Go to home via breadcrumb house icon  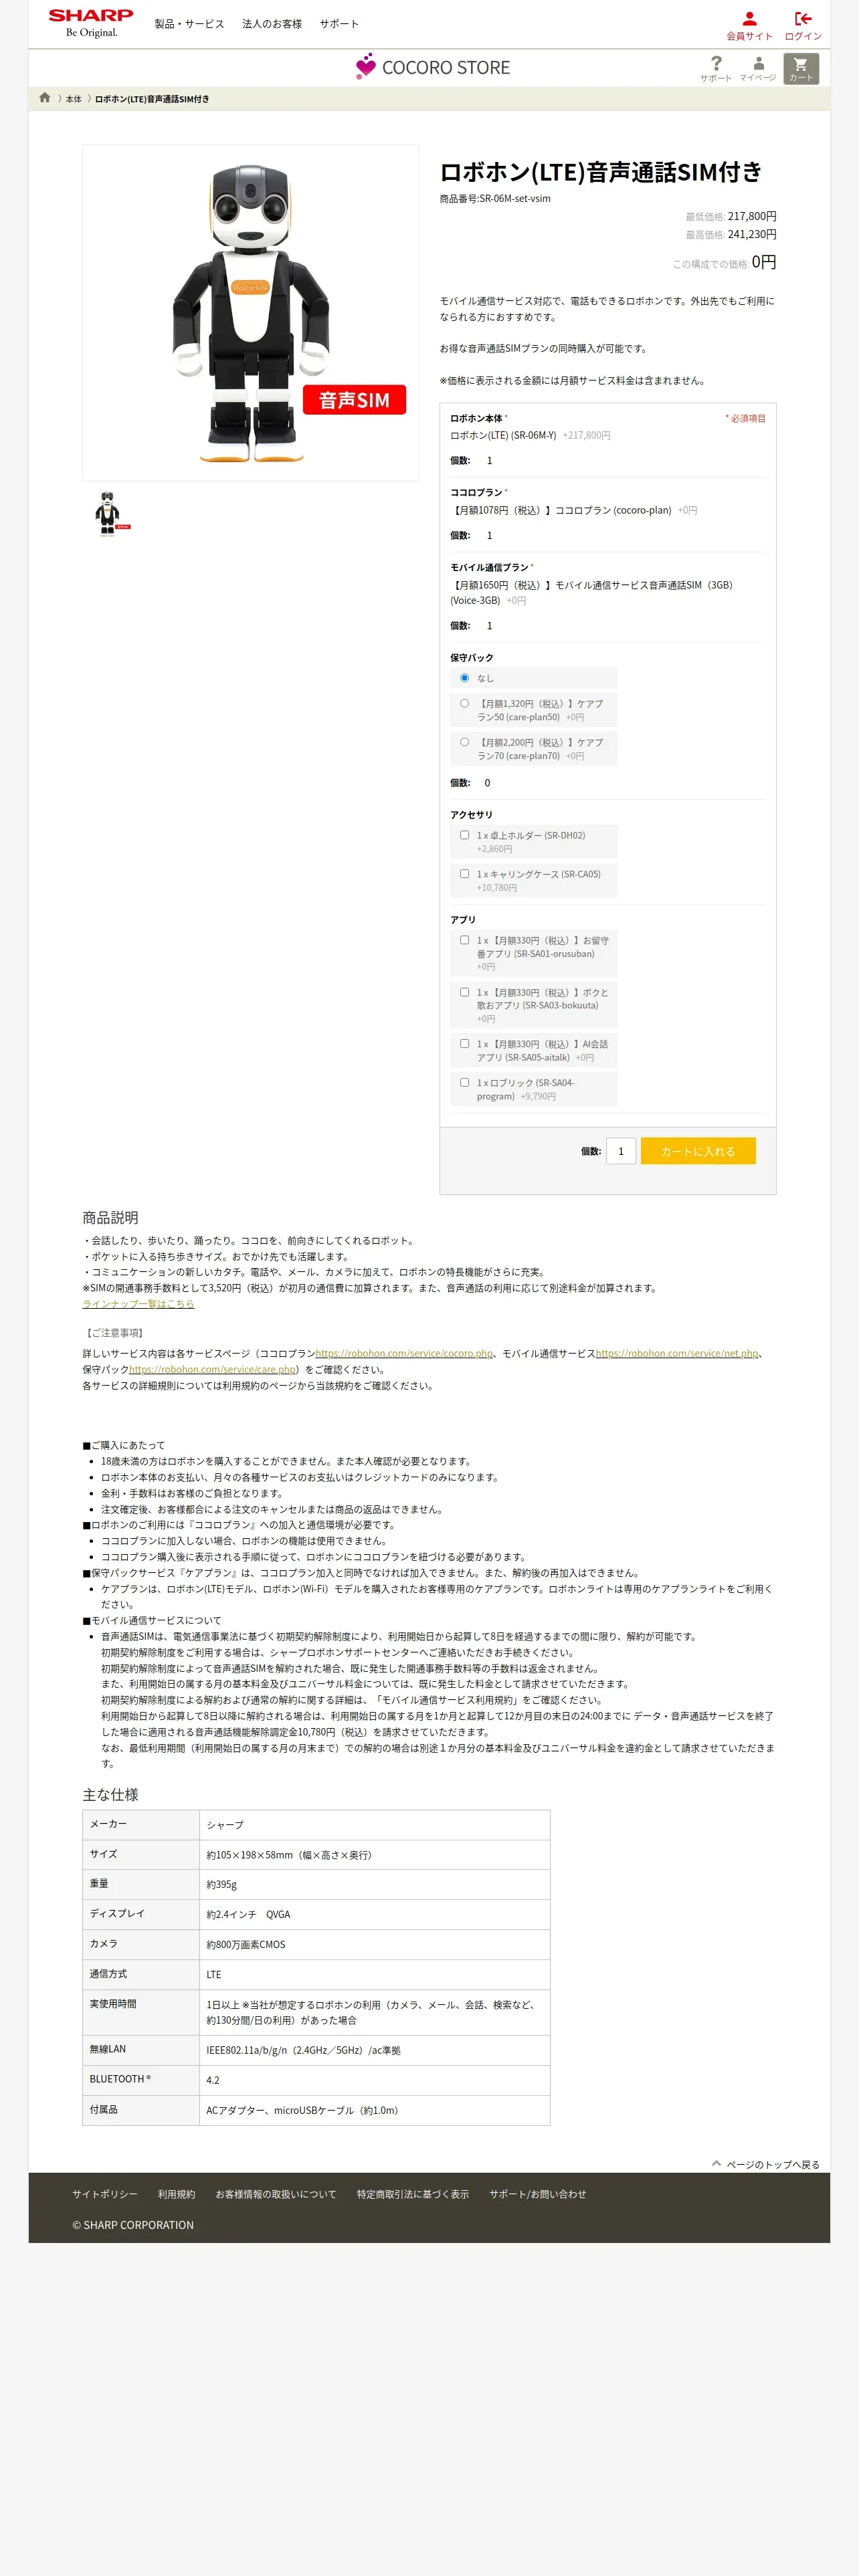(x=45, y=98)
